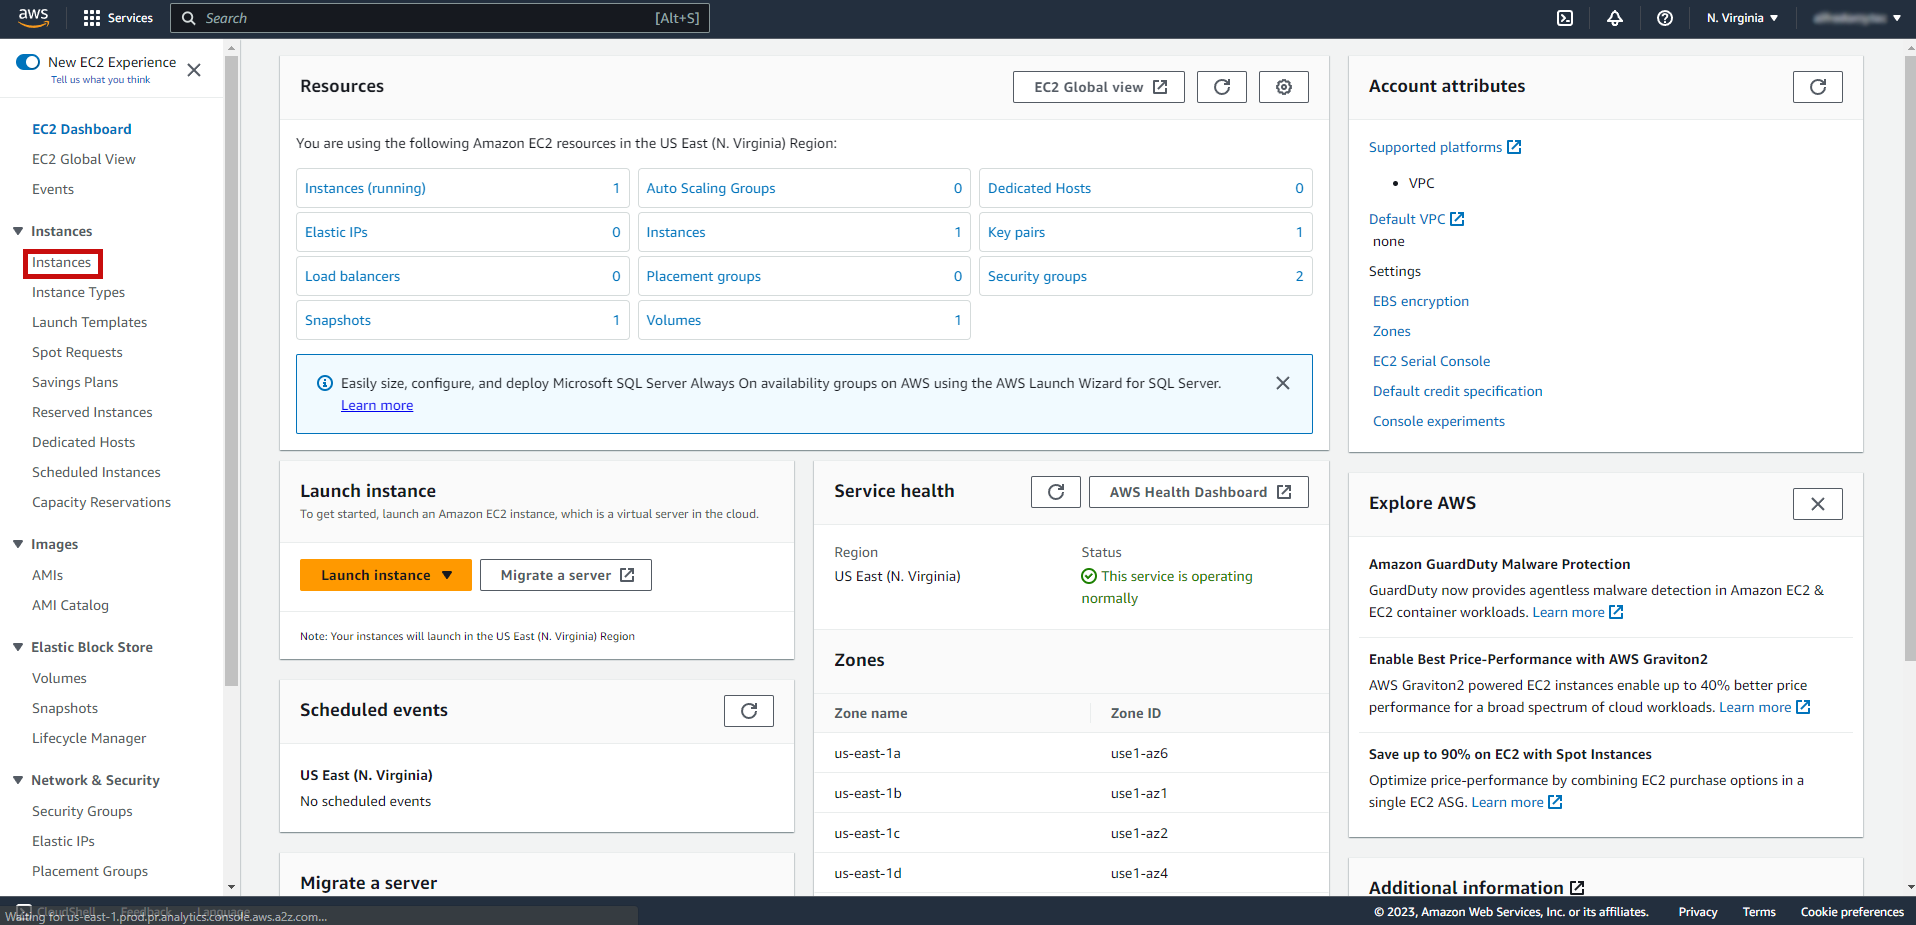Open Key pairs resource link
Viewport: 1916px width, 925px height.
pos(1016,232)
